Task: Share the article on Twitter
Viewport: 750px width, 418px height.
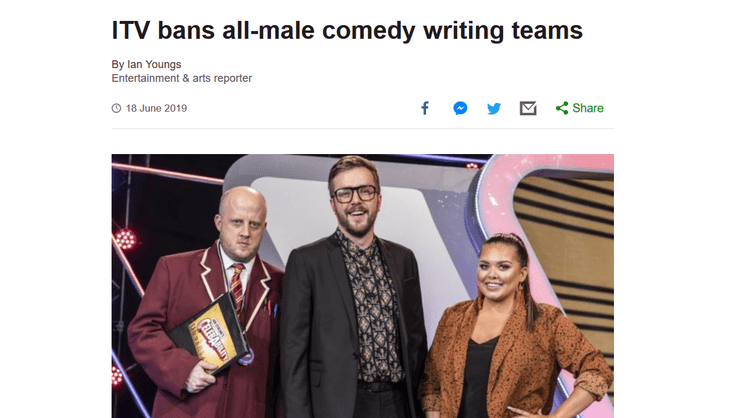Action: (494, 109)
